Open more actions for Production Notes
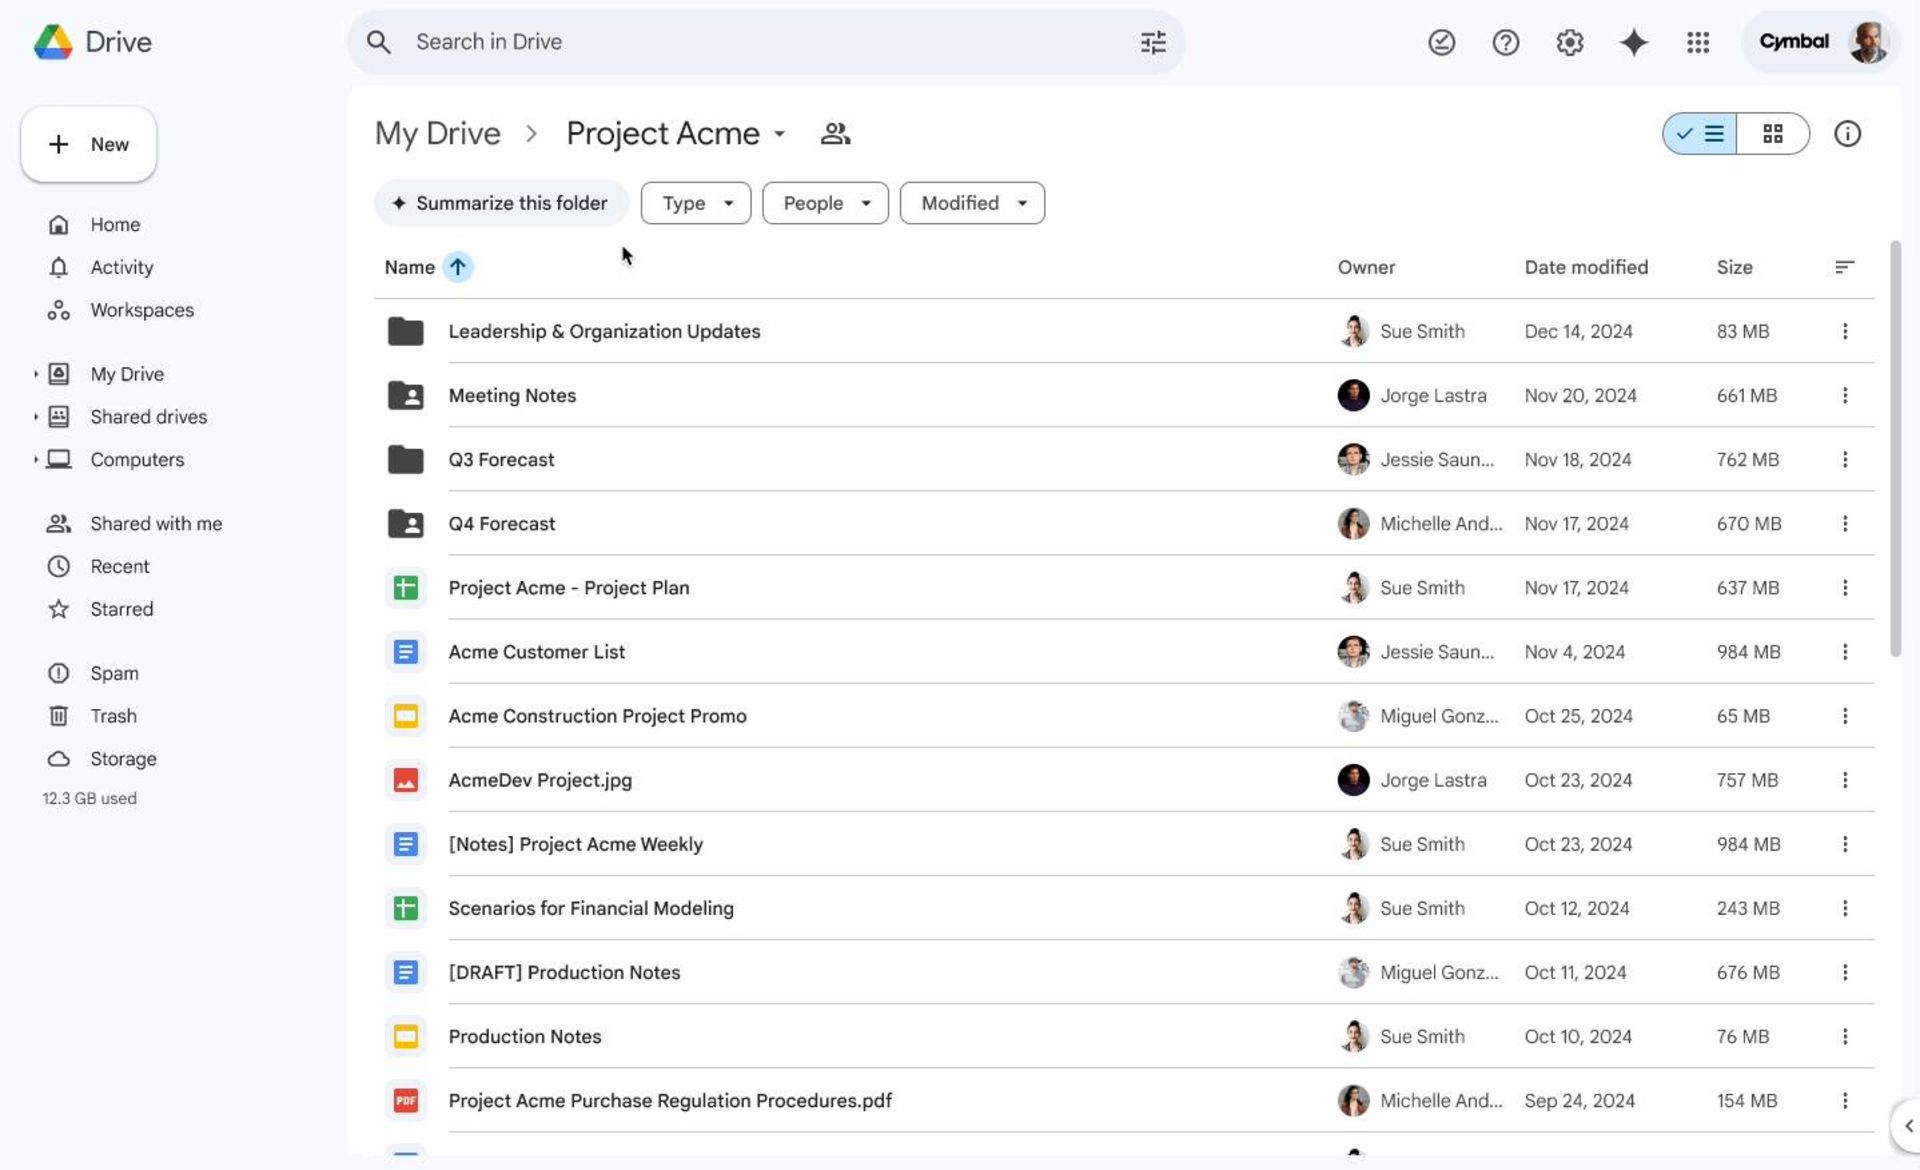The height and width of the screenshot is (1170, 1920). [1845, 1036]
